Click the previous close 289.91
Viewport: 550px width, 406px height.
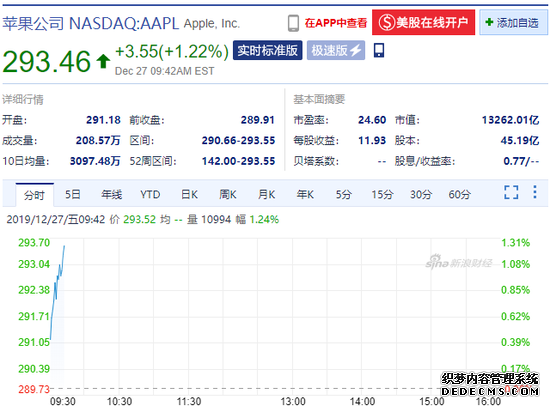point(257,120)
